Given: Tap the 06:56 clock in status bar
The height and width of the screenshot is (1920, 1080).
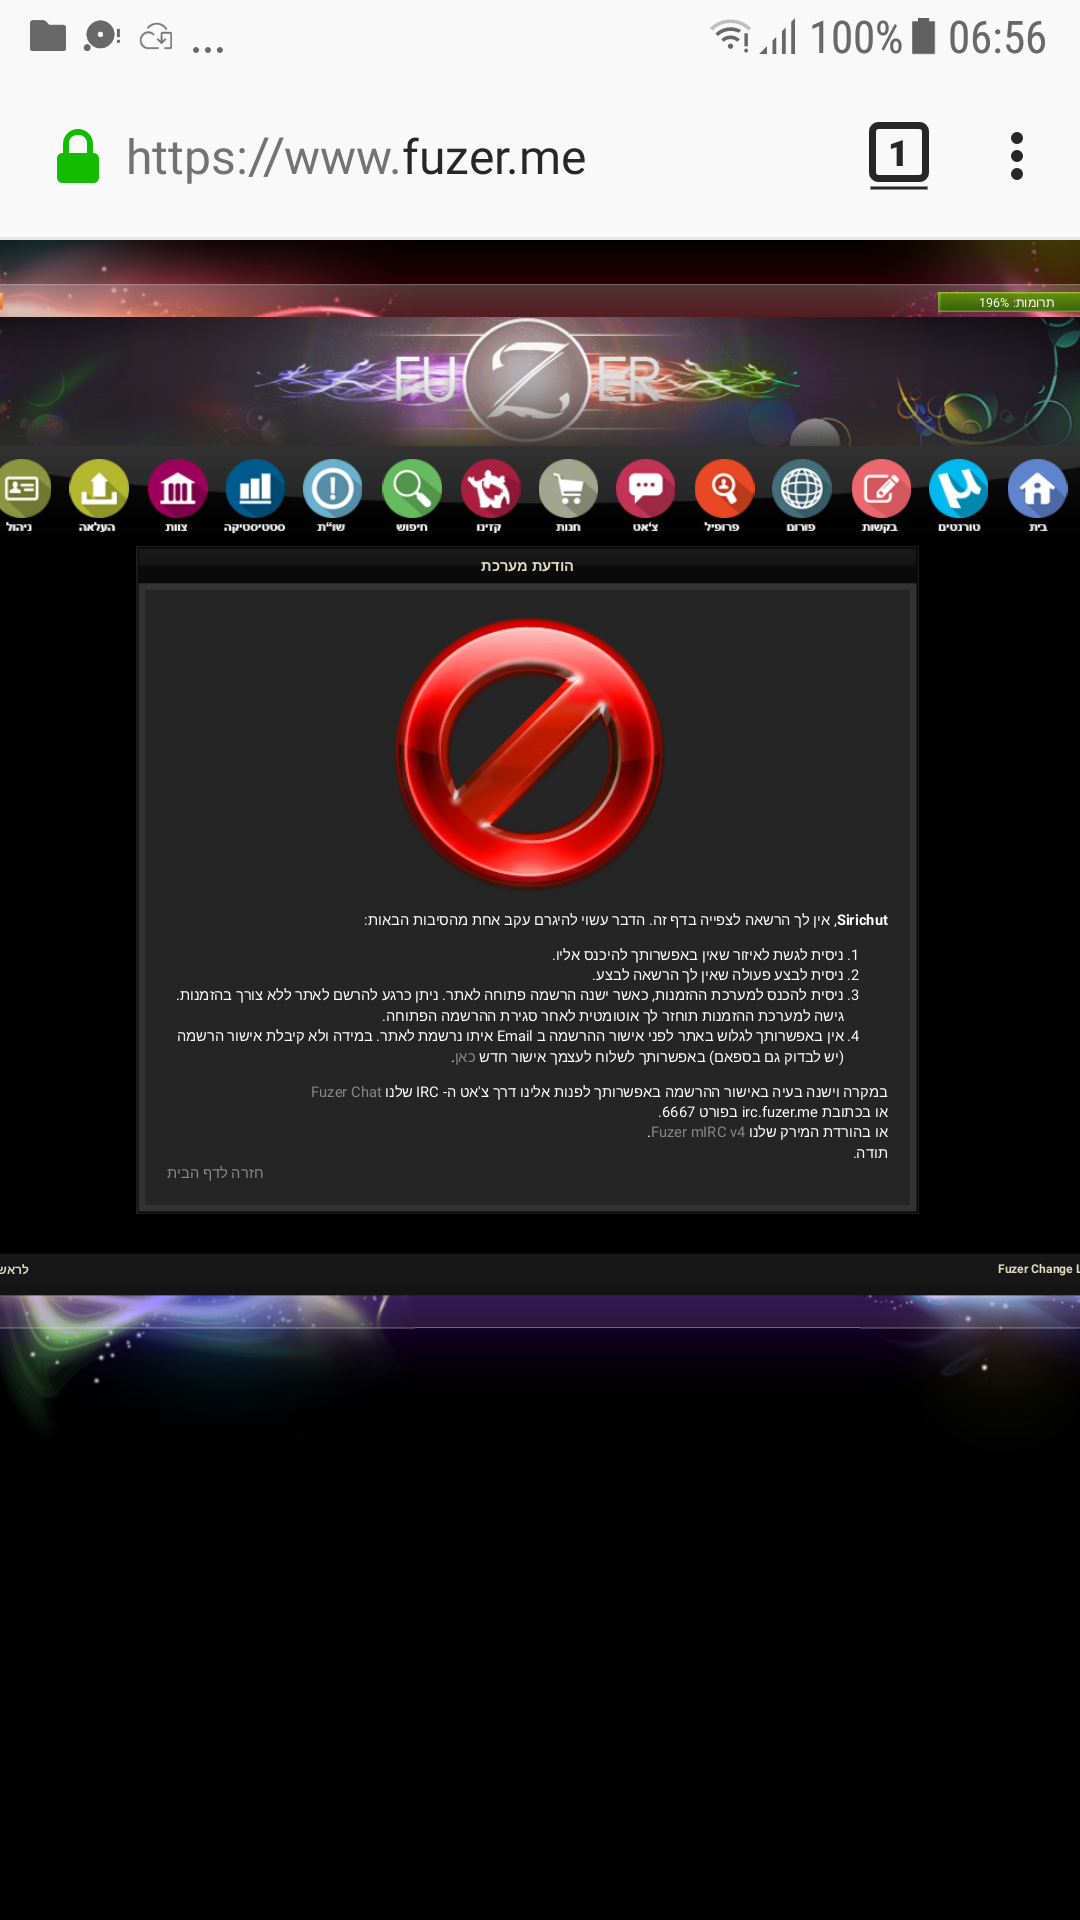Looking at the screenshot, I should click(x=997, y=38).
